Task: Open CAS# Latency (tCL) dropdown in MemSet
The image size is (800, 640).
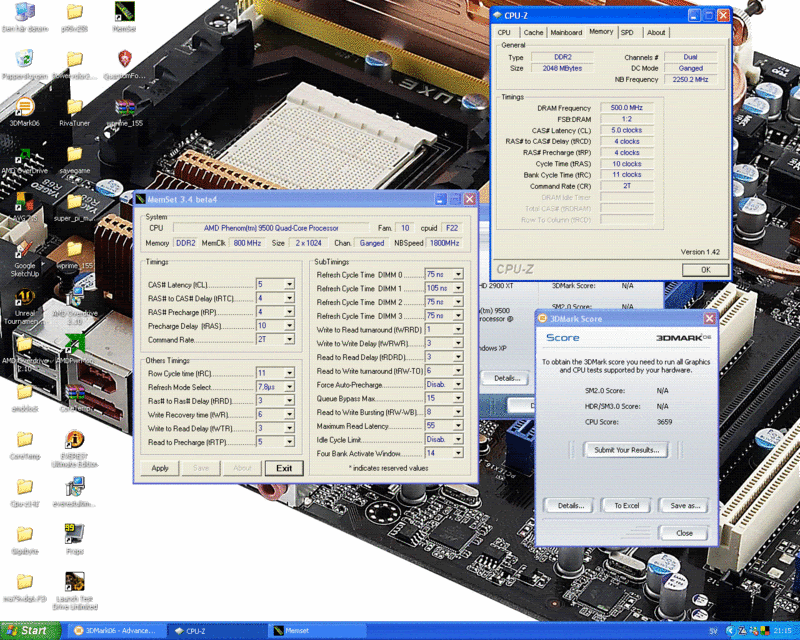Action: [x=289, y=284]
